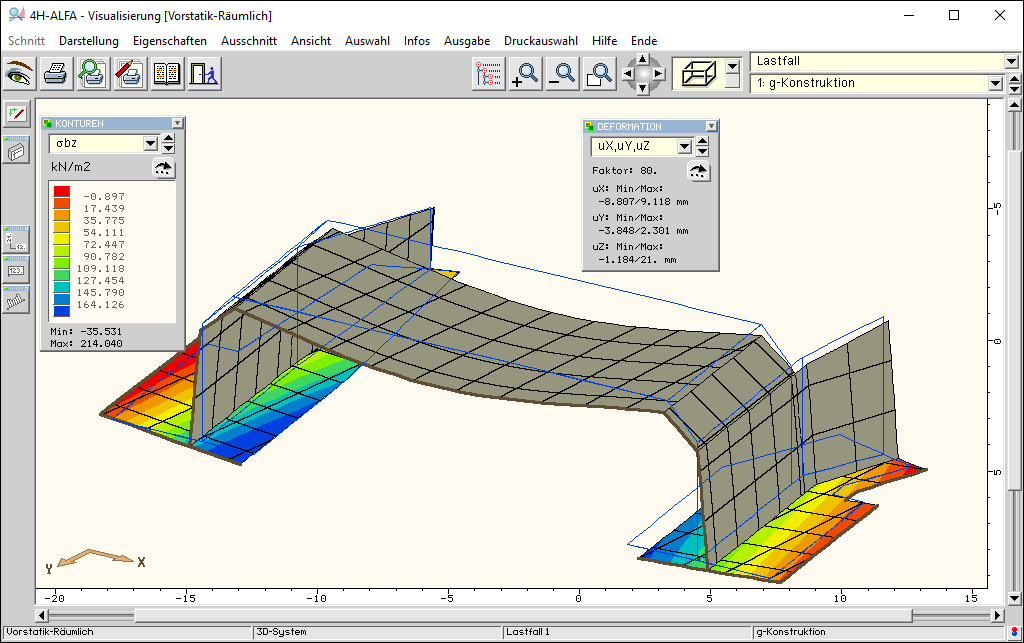Viewport: 1024px width, 643px height.
Task: Toggle the bottom hatched-diagram sidebar button
Action: pyautogui.click(x=16, y=299)
